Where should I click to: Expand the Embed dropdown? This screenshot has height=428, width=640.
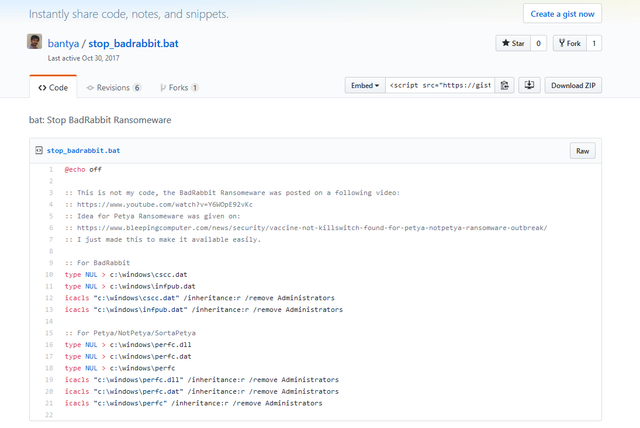point(365,85)
